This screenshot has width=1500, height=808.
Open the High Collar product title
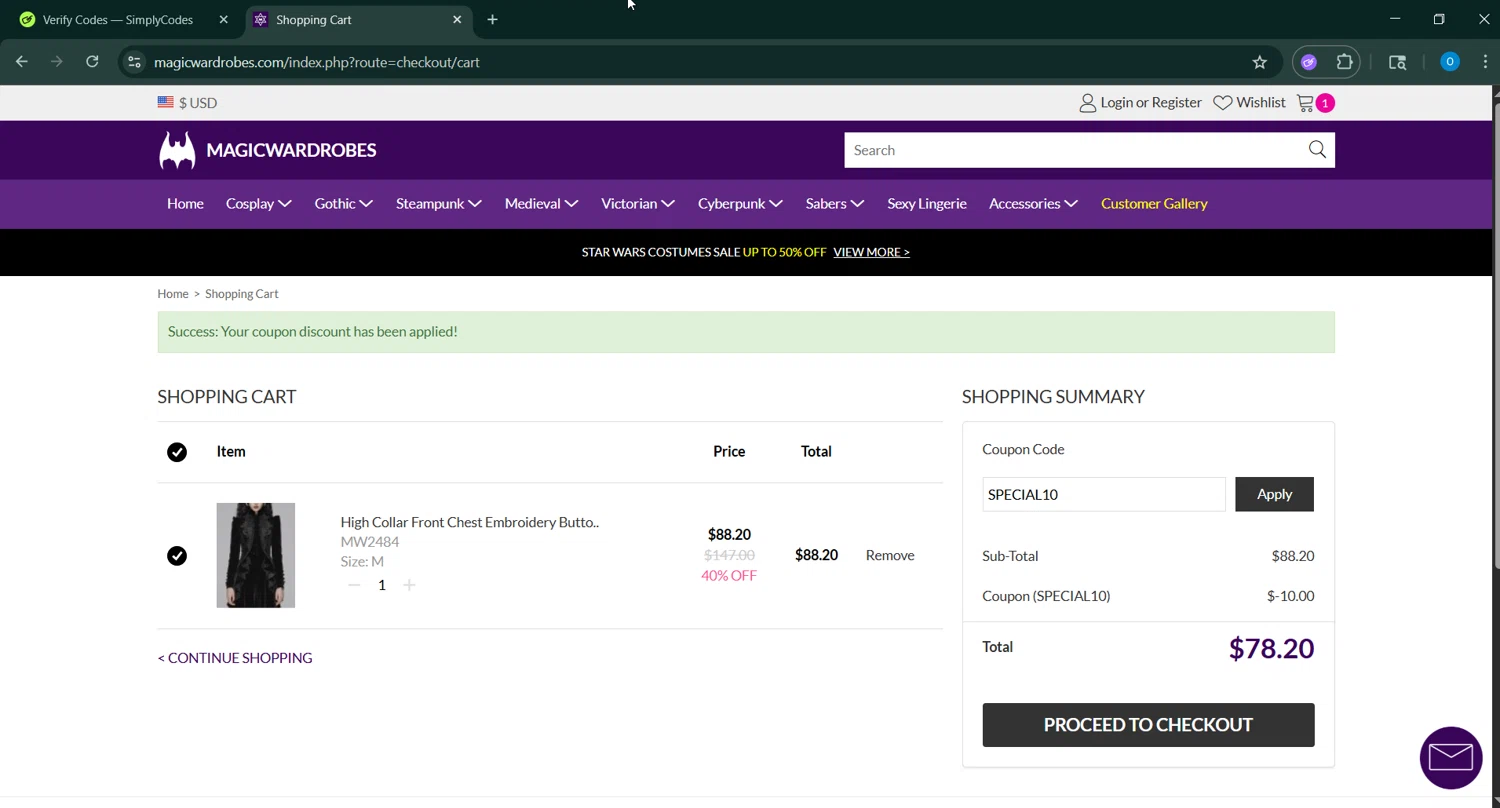coord(469,522)
